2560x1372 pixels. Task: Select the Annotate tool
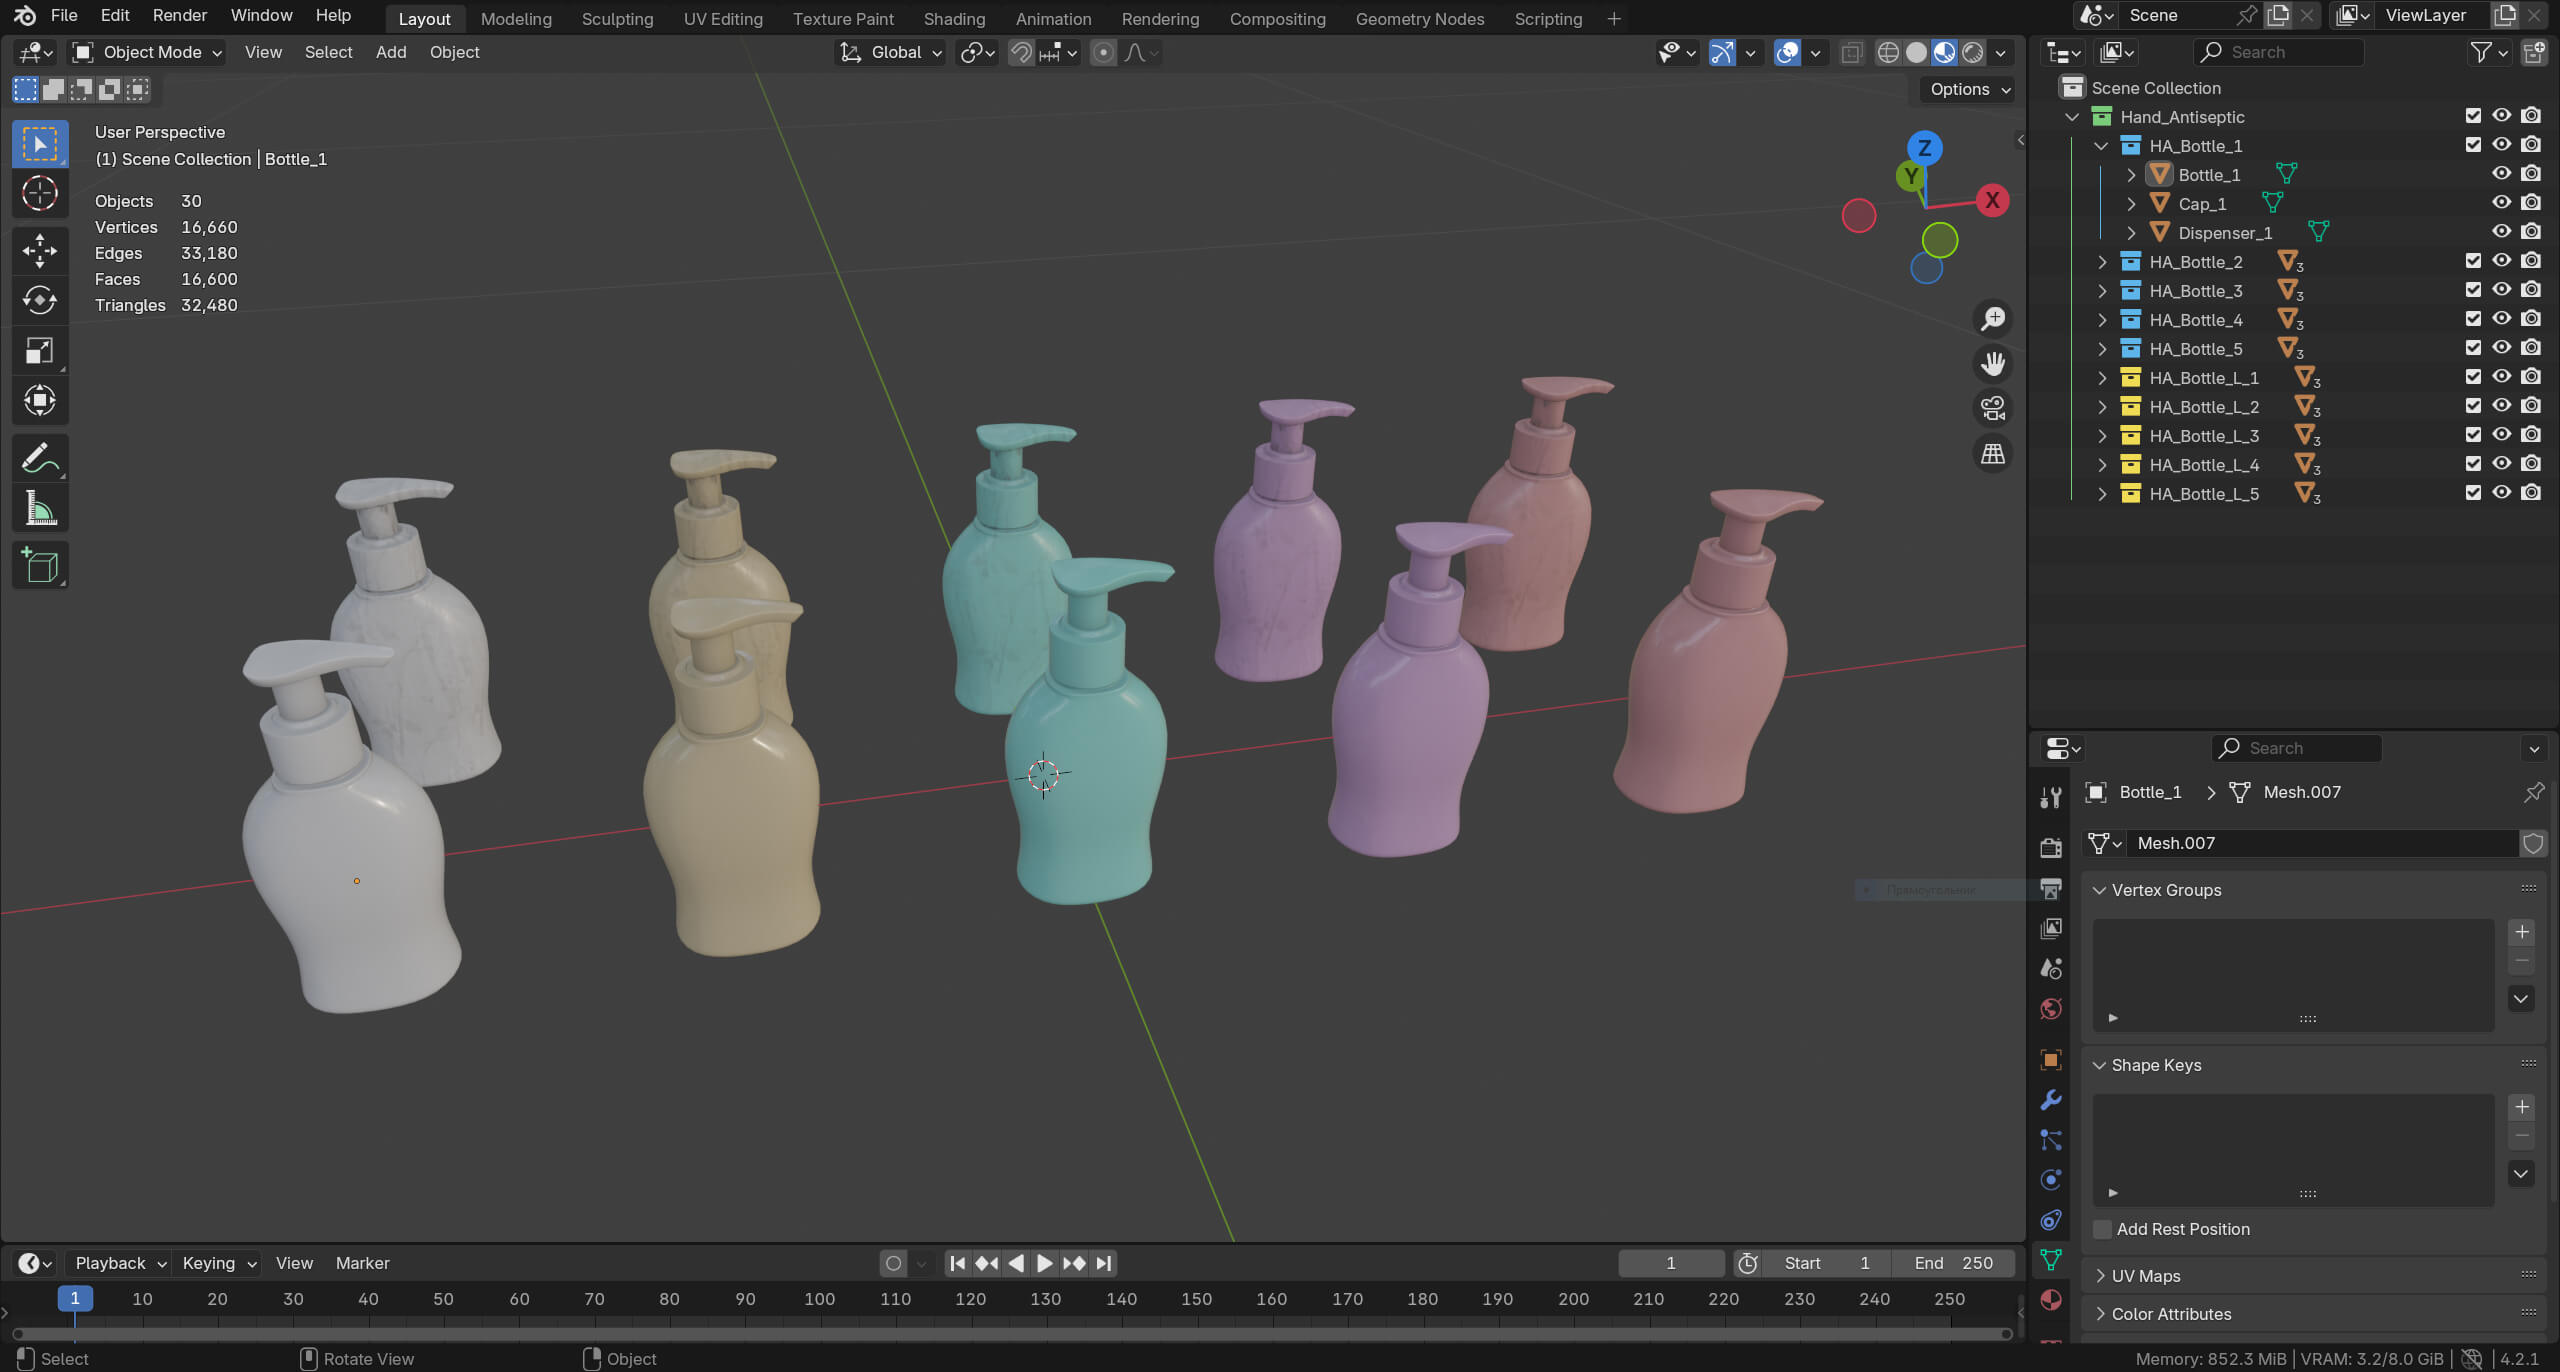[x=40, y=459]
